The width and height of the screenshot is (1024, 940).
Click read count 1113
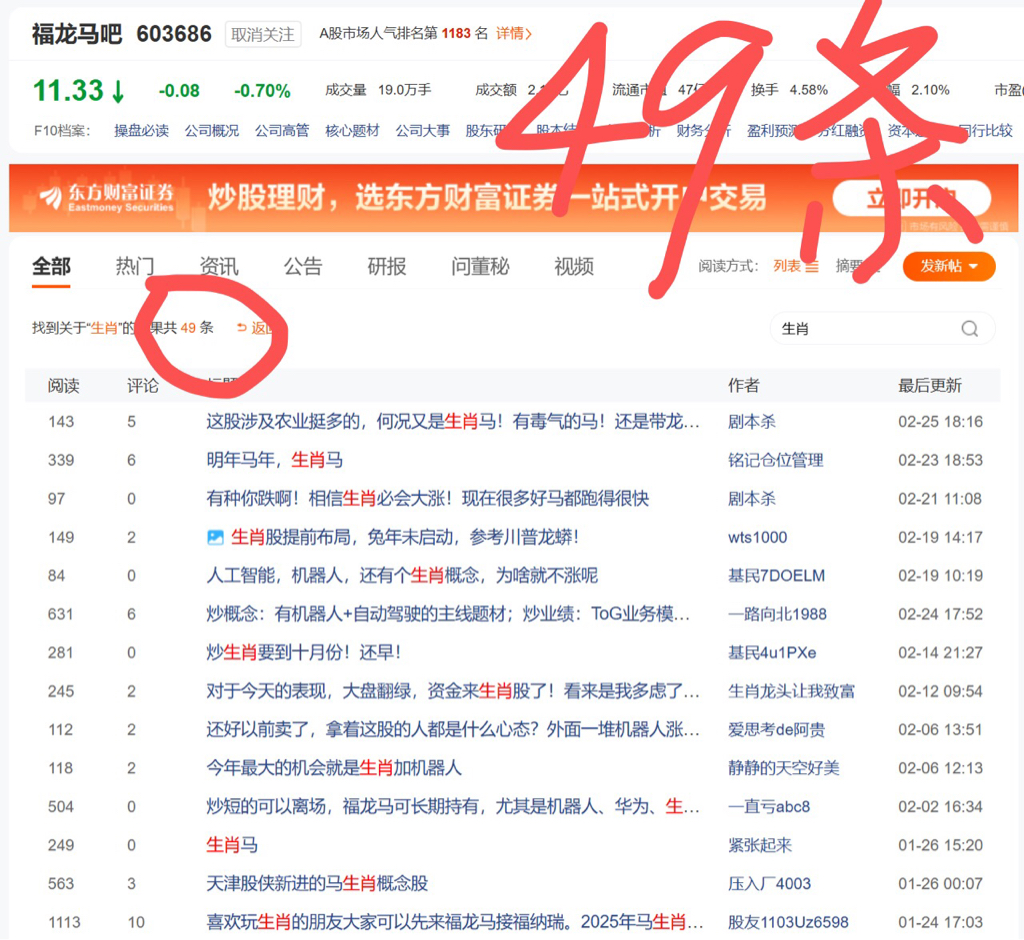click(x=64, y=922)
